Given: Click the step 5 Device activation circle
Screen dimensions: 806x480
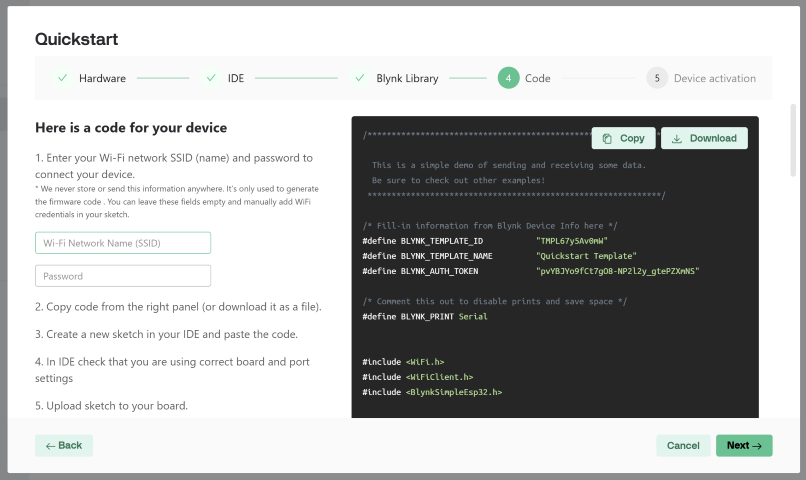Looking at the screenshot, I should click(657, 78).
